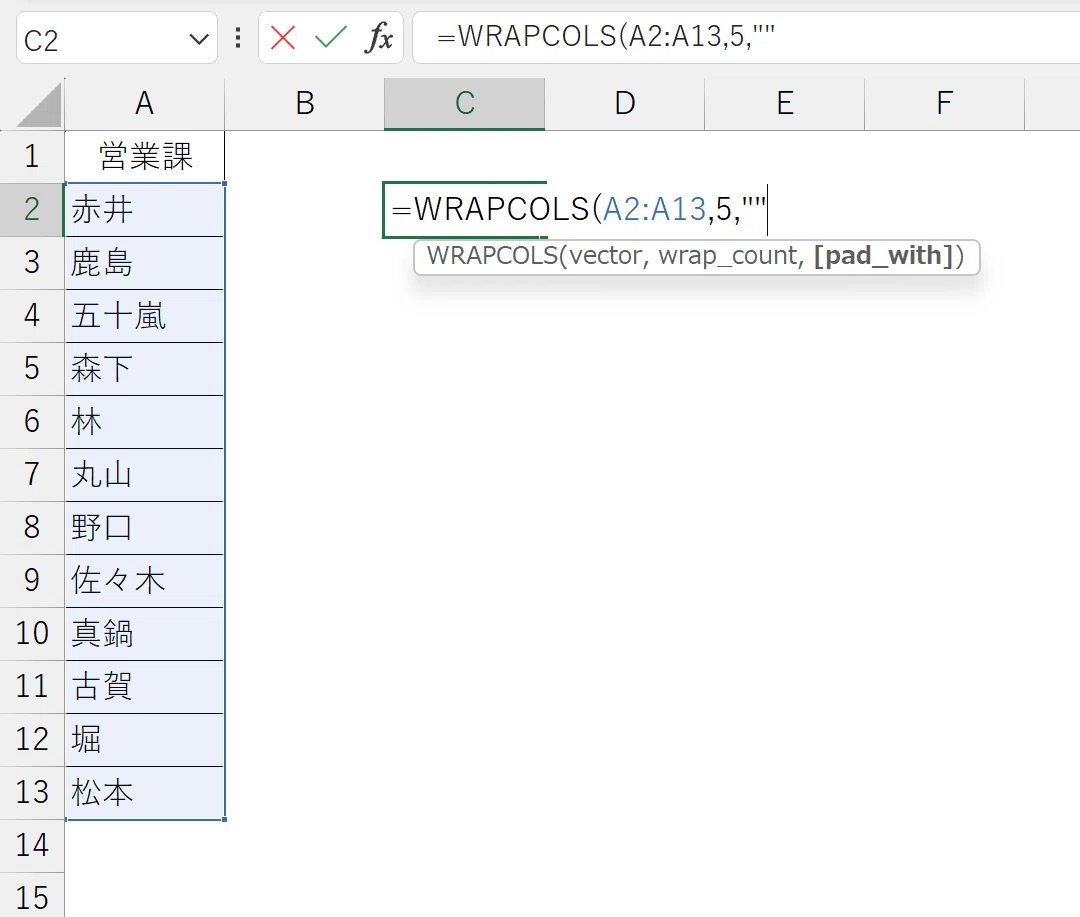Select column F header
The image size is (1080, 917).
coord(944,104)
